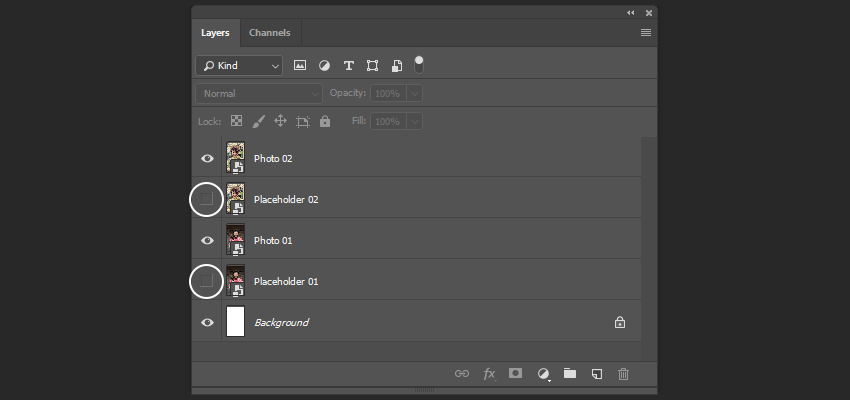Filter layers by type layers icon
Image resolution: width=850 pixels, height=400 pixels.
tap(349, 66)
